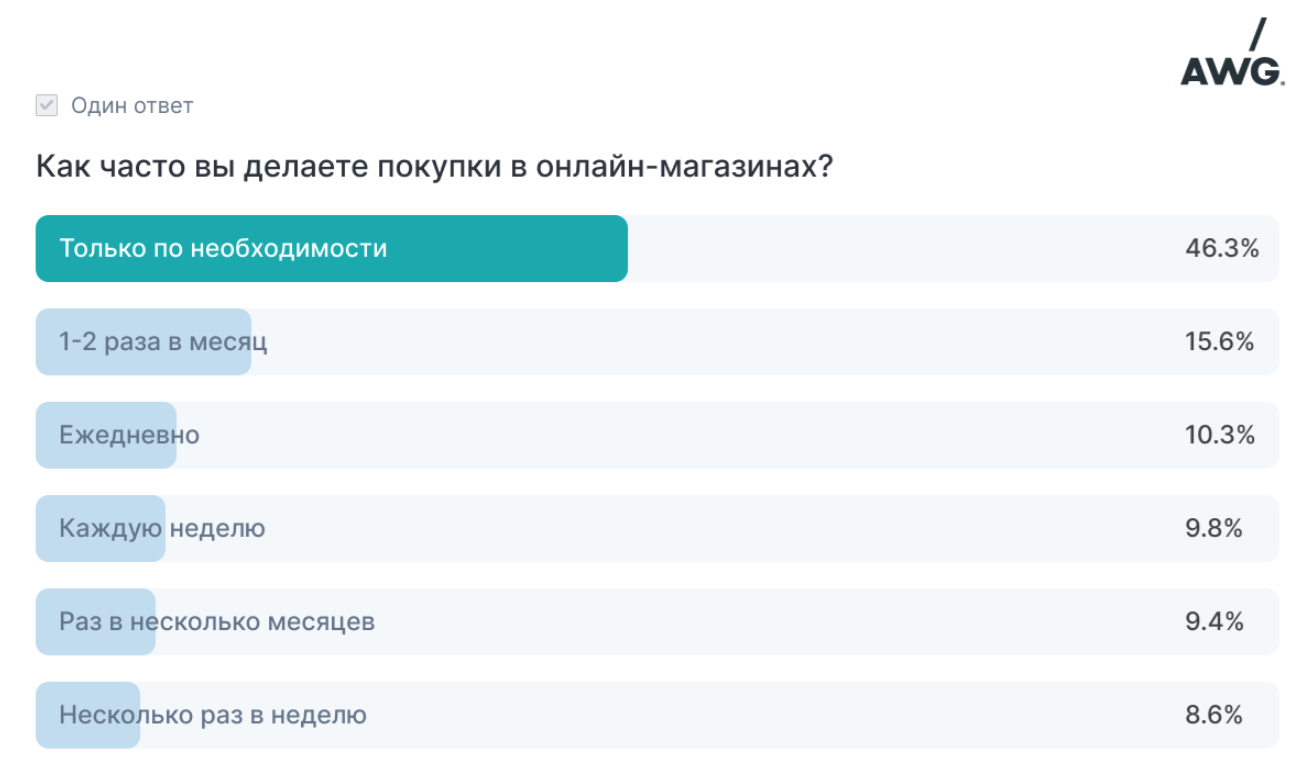Click the 9.8% percentage label
The image size is (1310, 774).
click(x=1214, y=528)
